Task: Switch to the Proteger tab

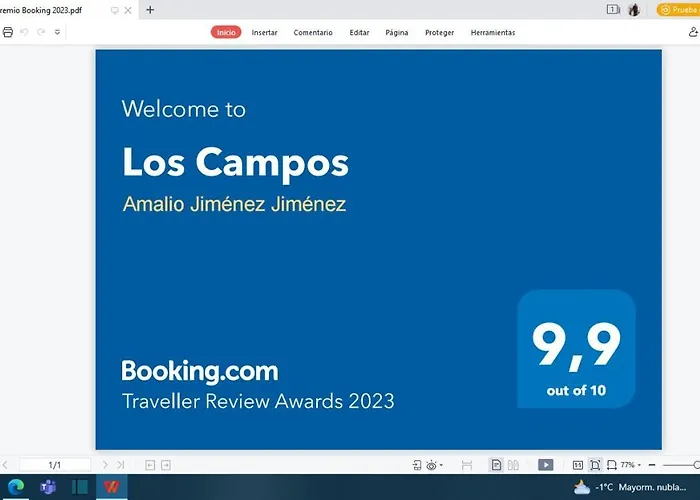Action: pos(439,32)
